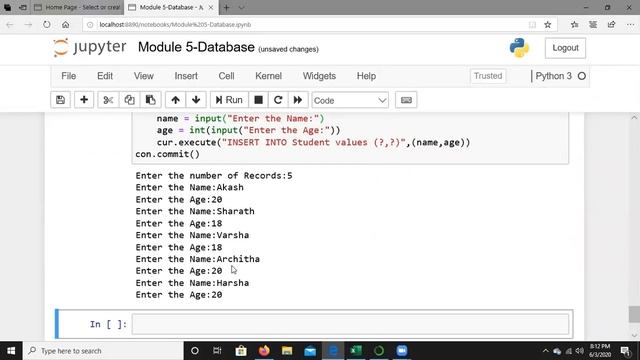Click the Jupyter logo
This screenshot has width=640, height=360.
[90, 47]
